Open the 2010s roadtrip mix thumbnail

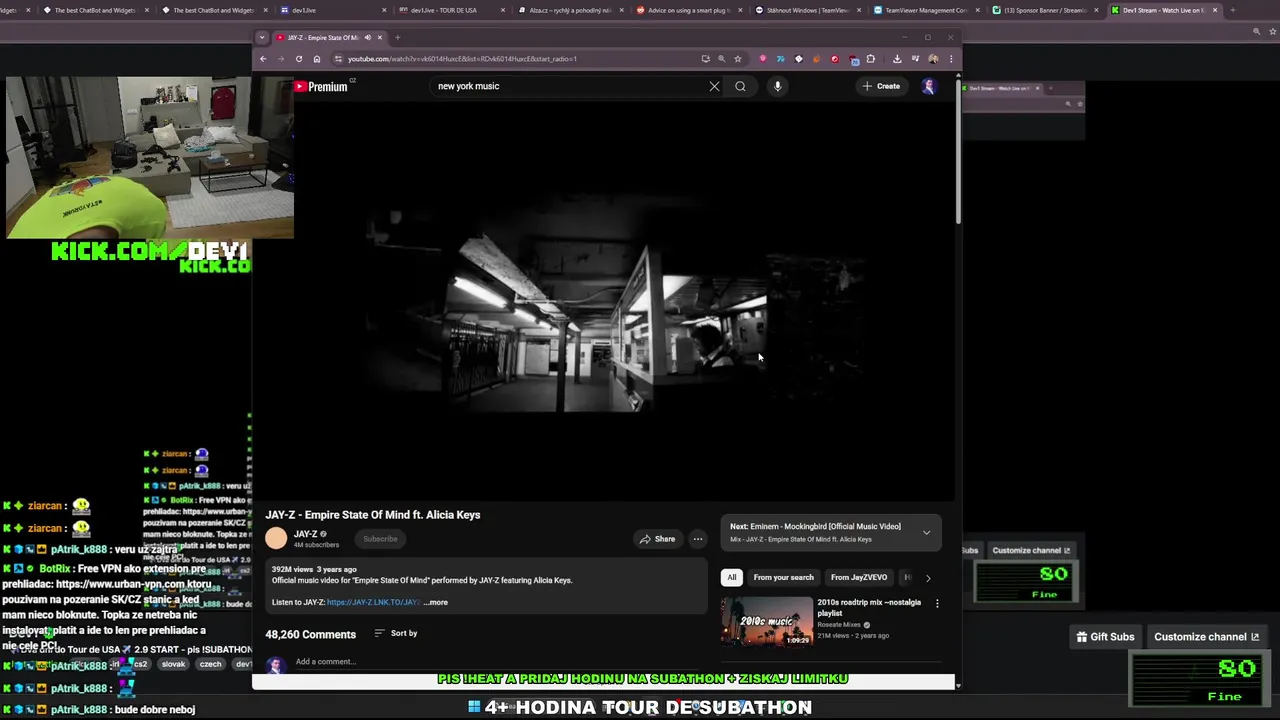[x=767, y=622]
